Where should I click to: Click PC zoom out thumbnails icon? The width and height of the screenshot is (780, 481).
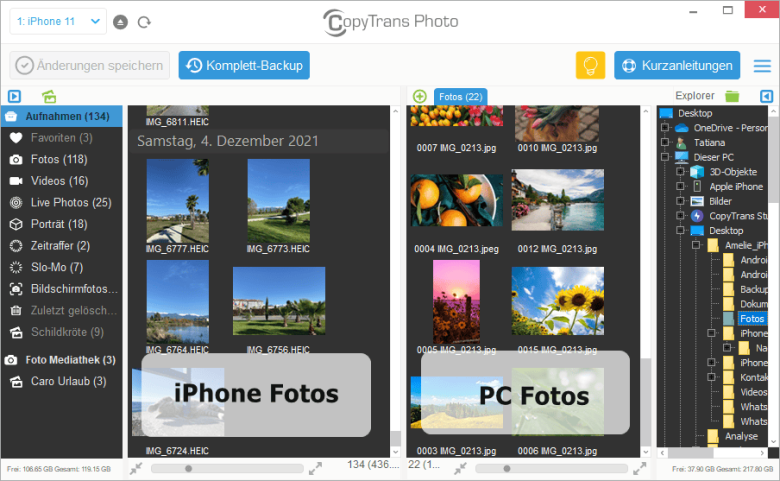click(x=460, y=469)
